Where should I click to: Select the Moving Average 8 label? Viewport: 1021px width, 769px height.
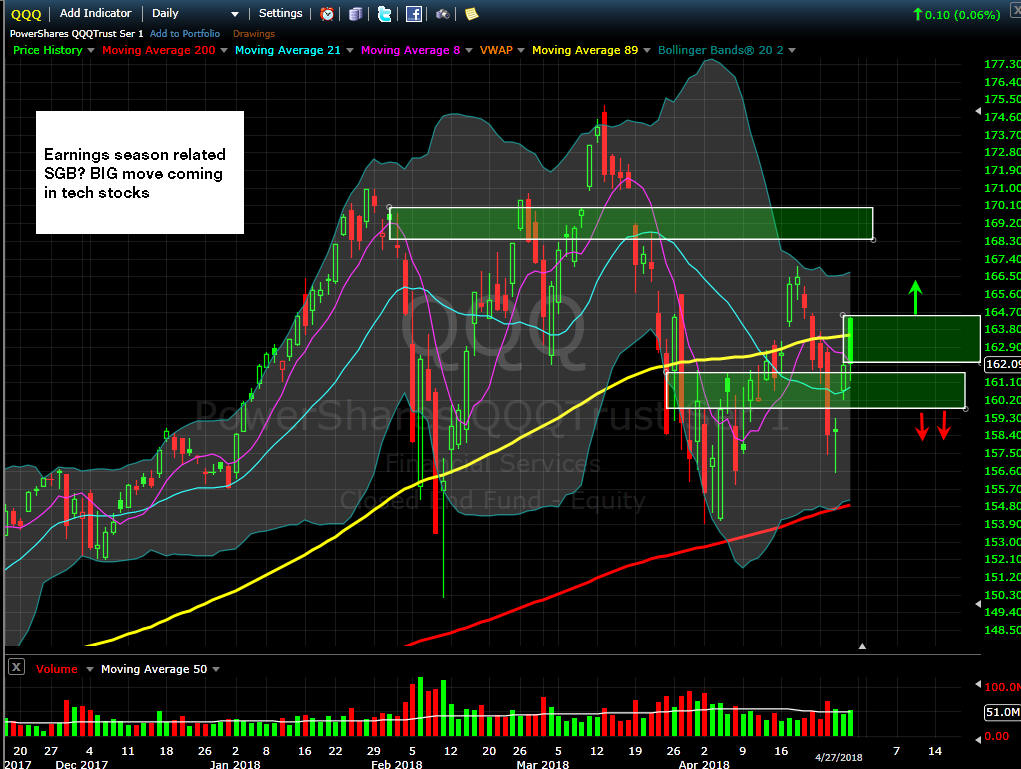click(410, 50)
